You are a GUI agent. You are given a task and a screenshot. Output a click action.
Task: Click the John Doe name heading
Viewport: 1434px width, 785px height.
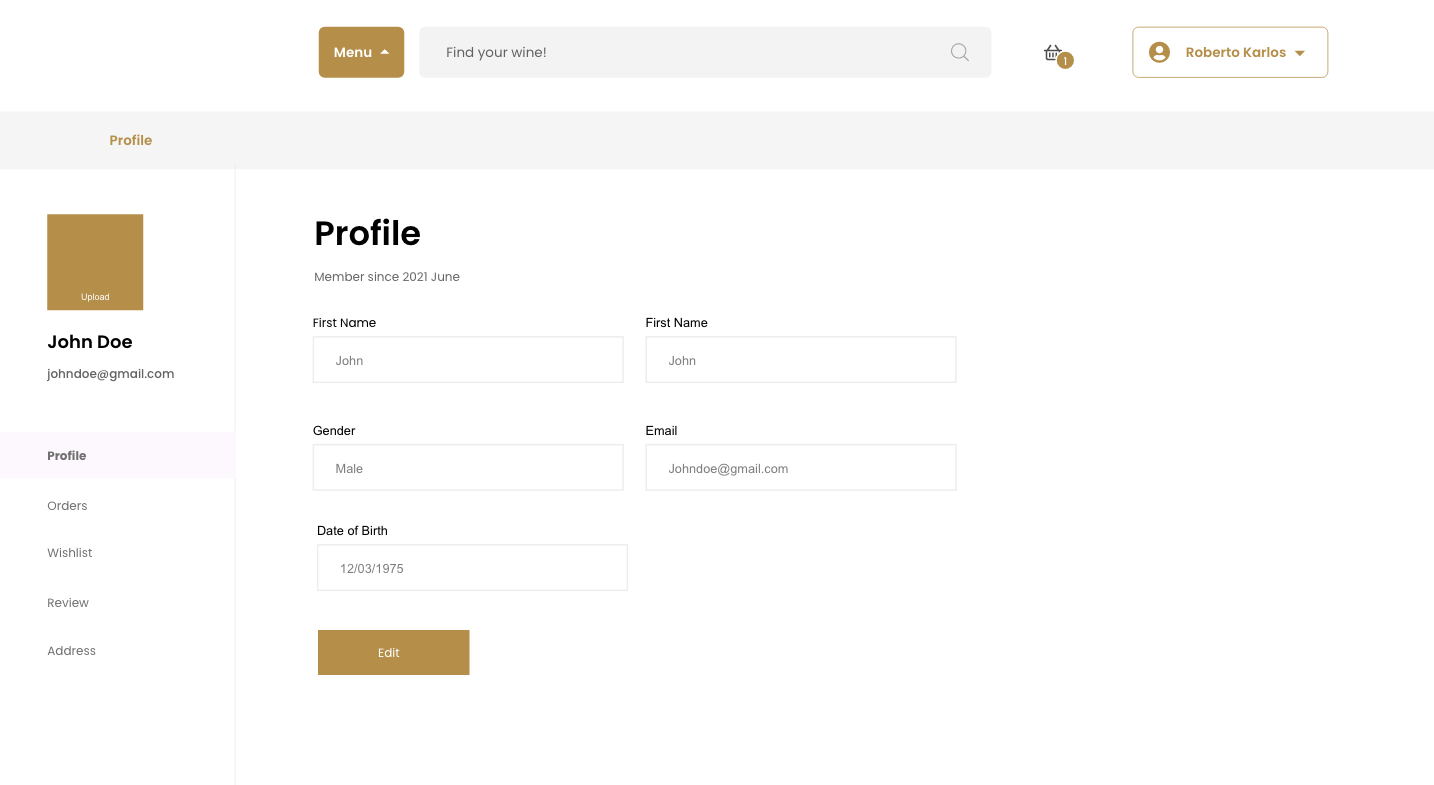tap(90, 341)
